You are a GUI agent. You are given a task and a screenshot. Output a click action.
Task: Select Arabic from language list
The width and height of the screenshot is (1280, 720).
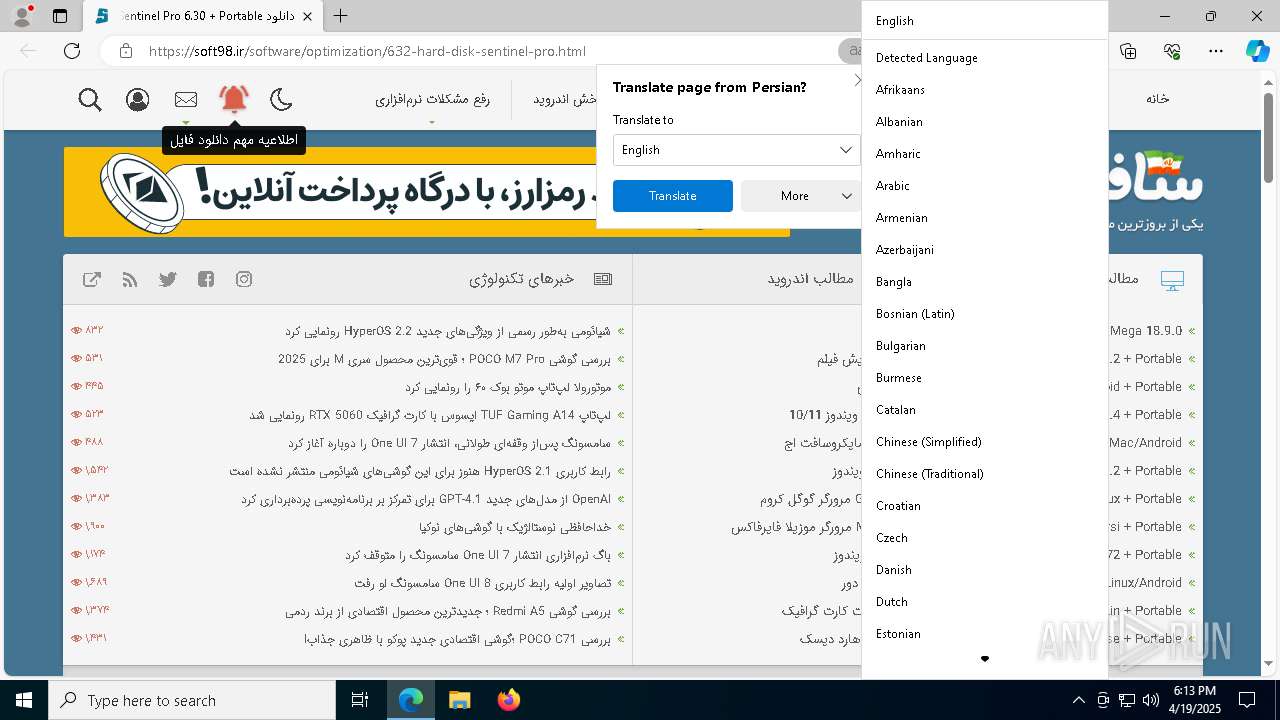(x=985, y=186)
